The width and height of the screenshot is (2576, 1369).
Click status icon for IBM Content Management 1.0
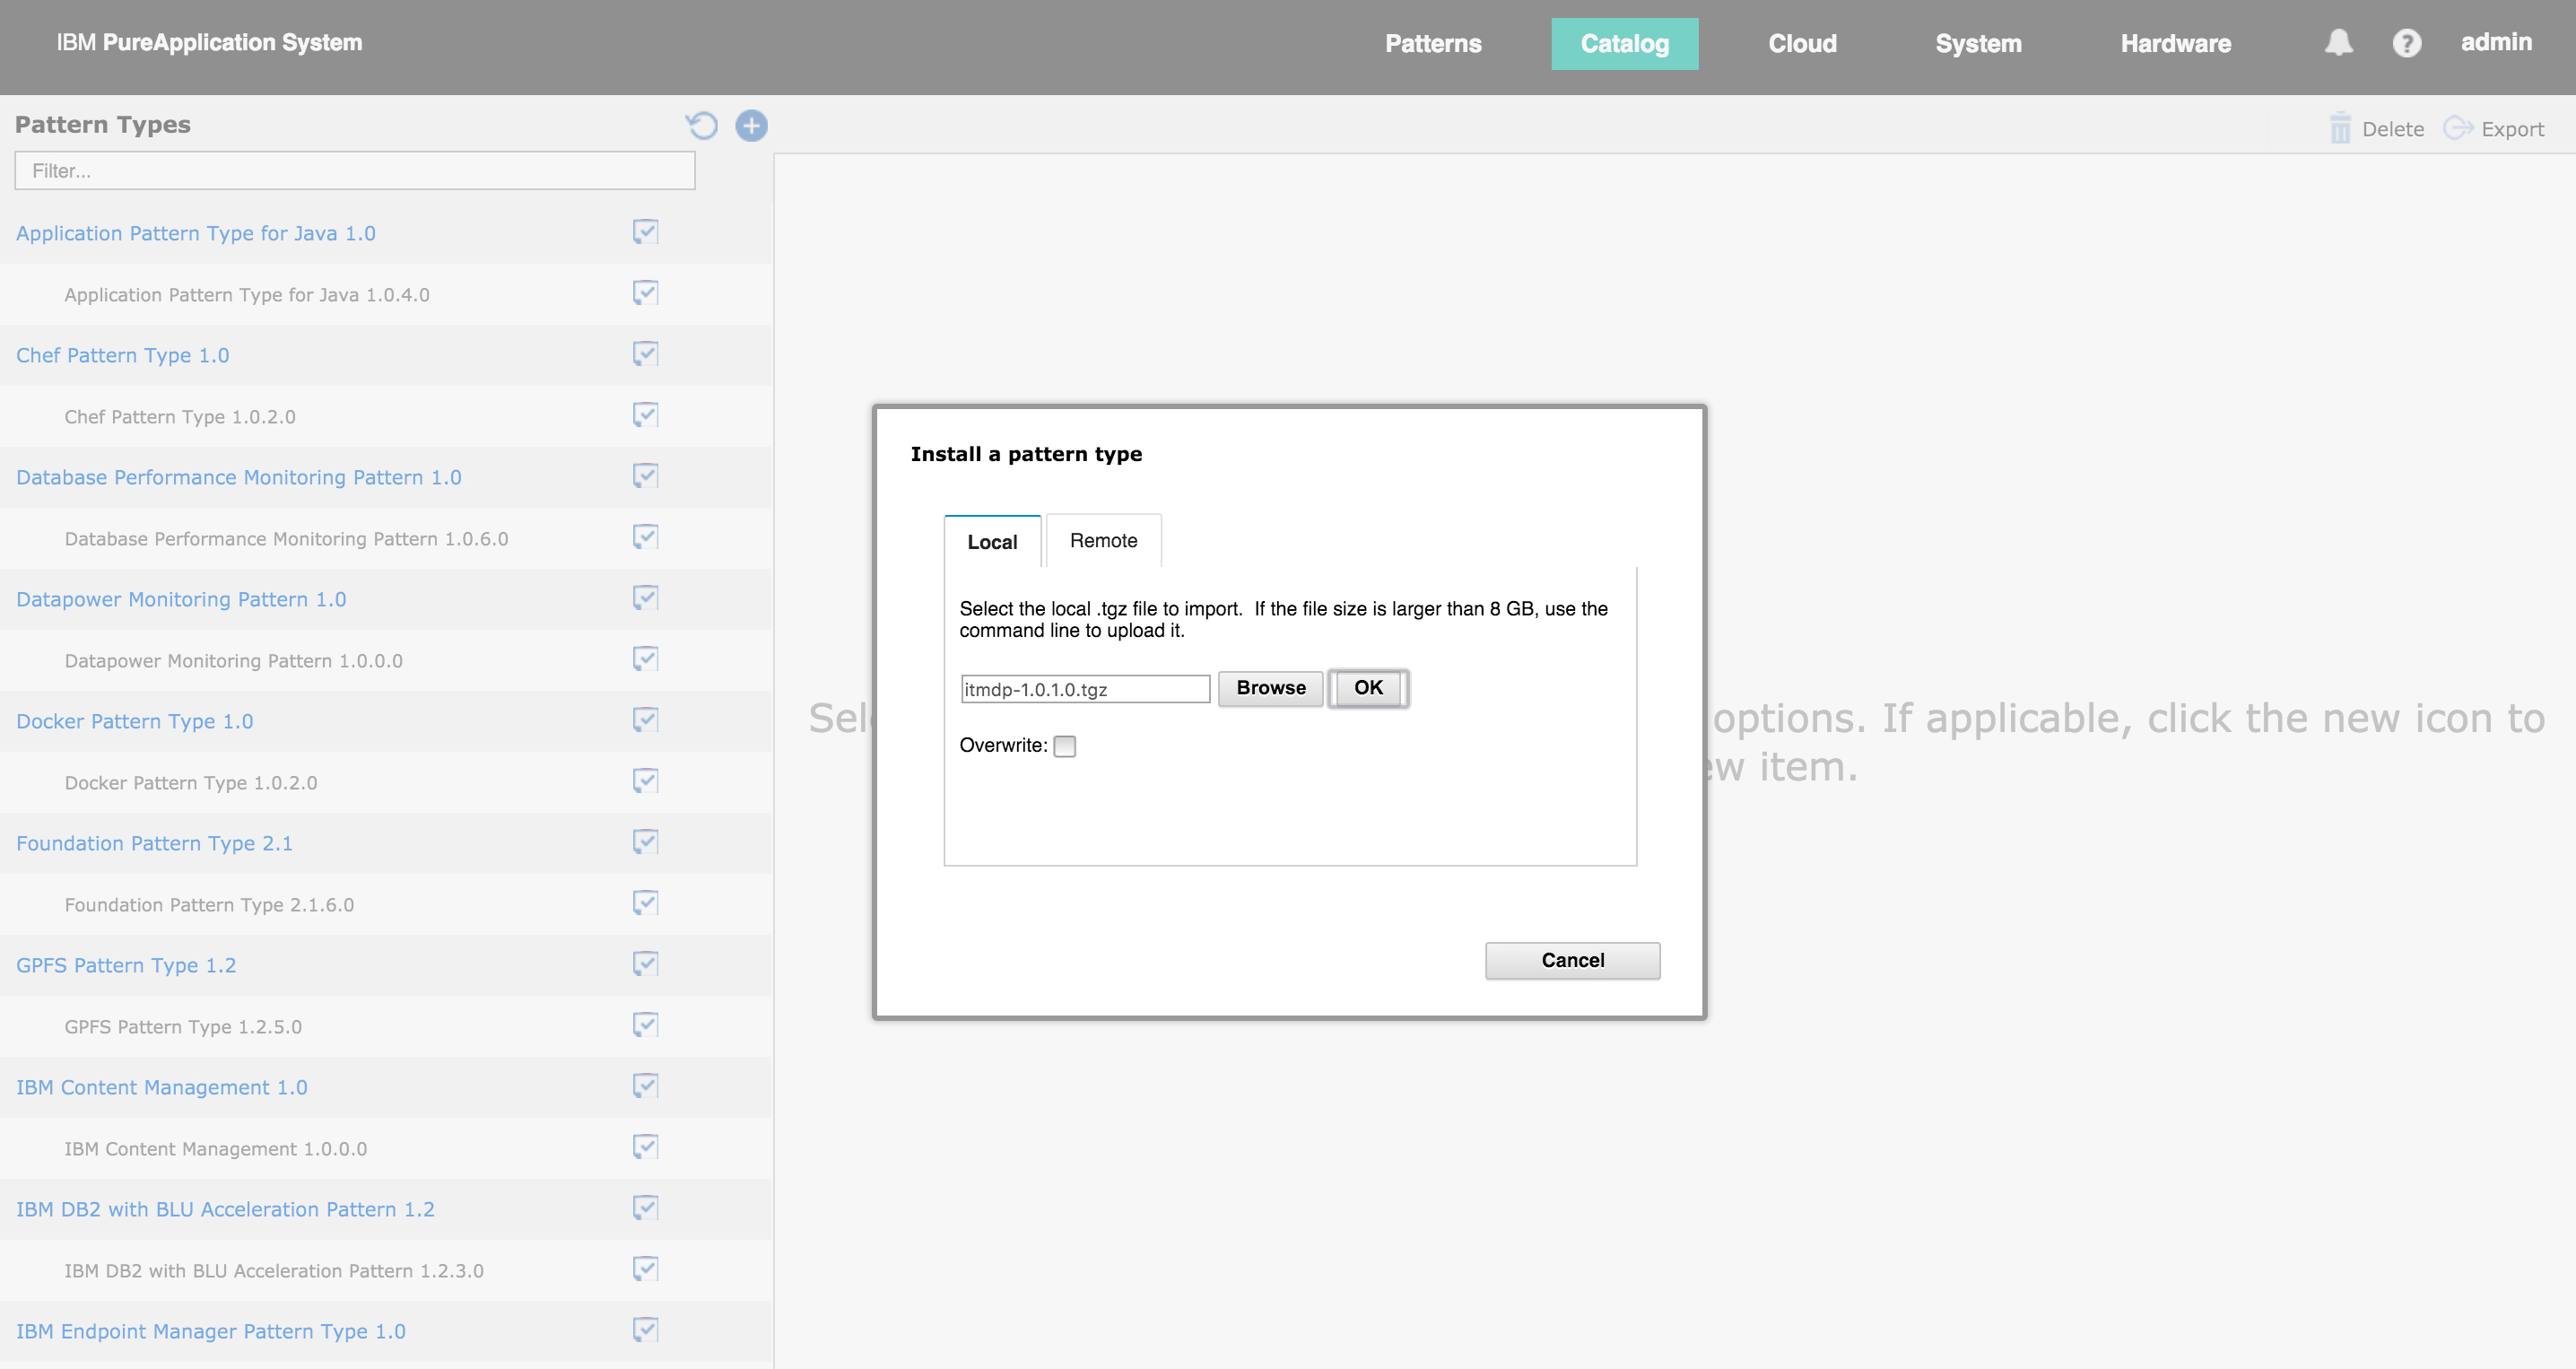[x=645, y=1086]
